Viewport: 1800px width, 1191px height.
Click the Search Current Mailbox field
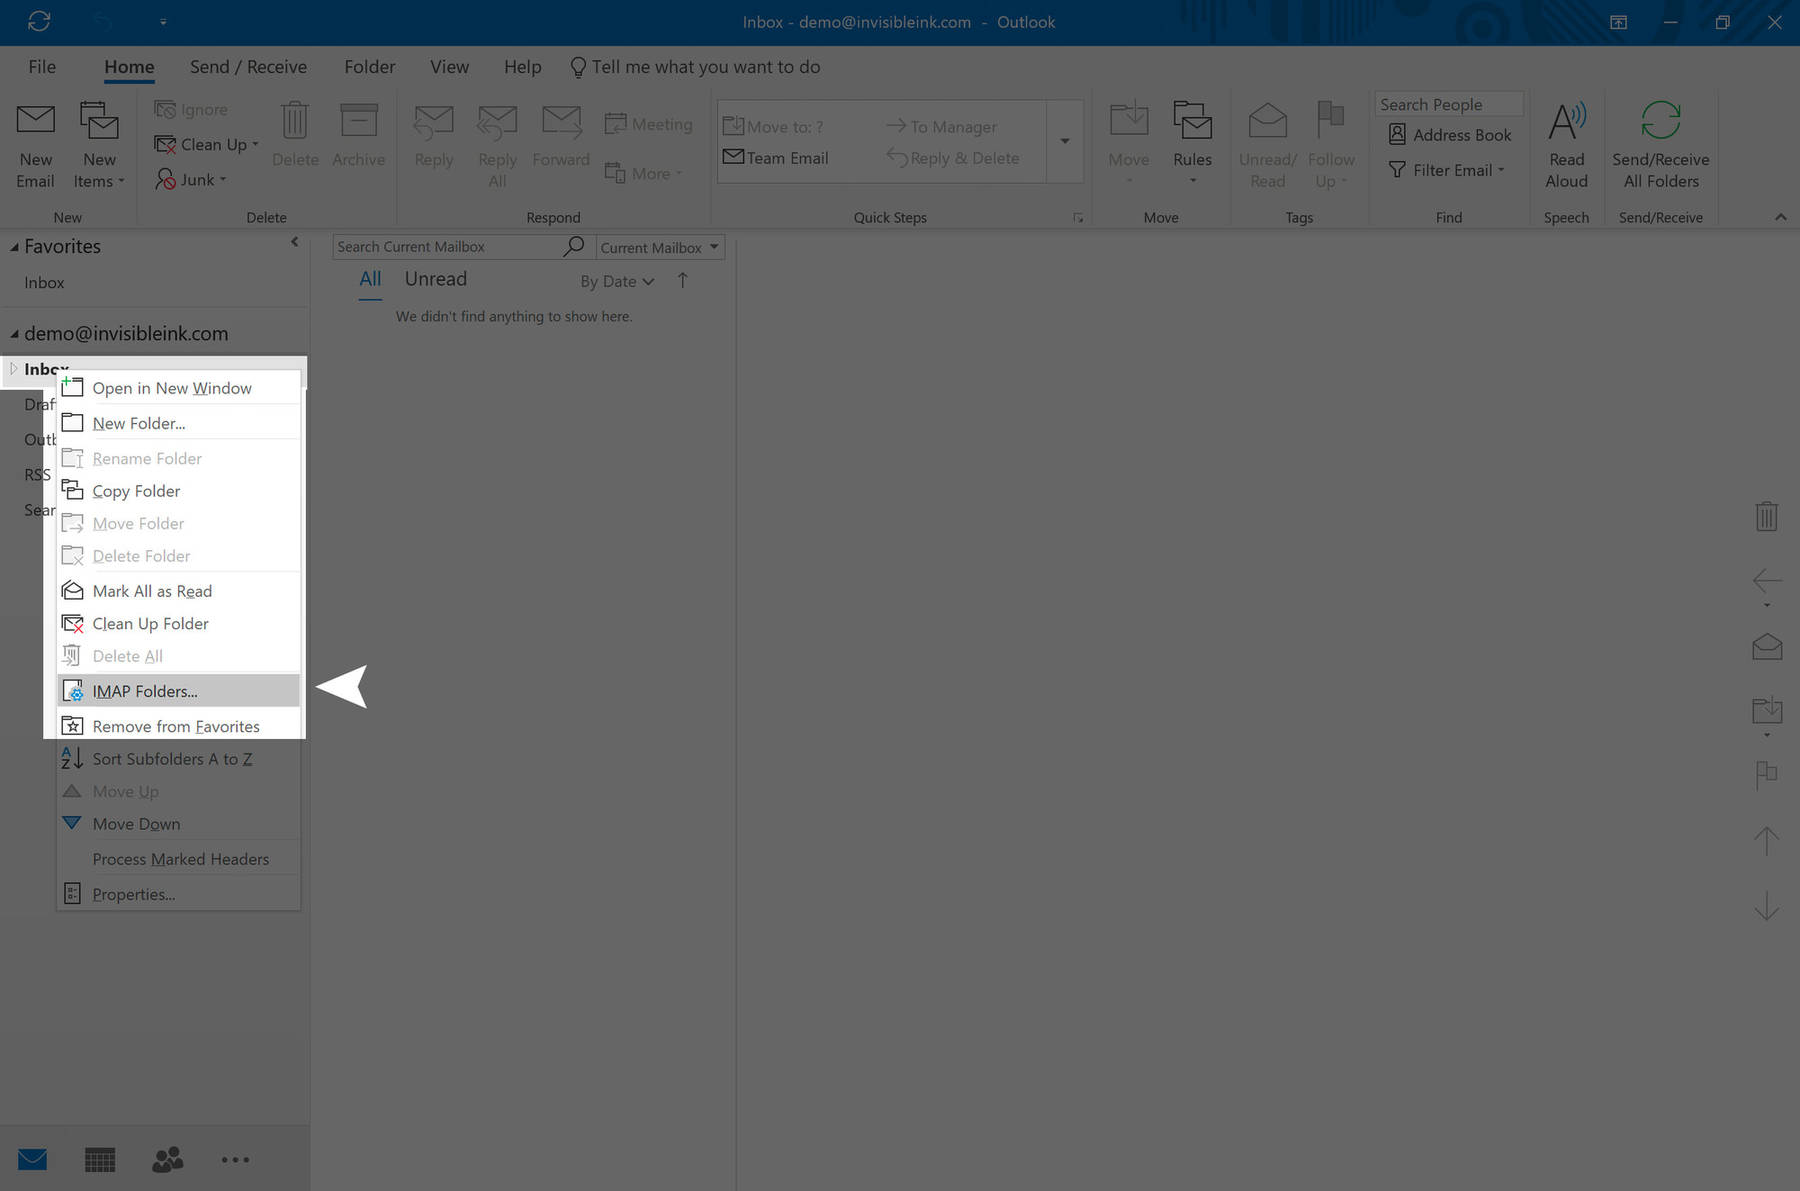[x=448, y=247]
